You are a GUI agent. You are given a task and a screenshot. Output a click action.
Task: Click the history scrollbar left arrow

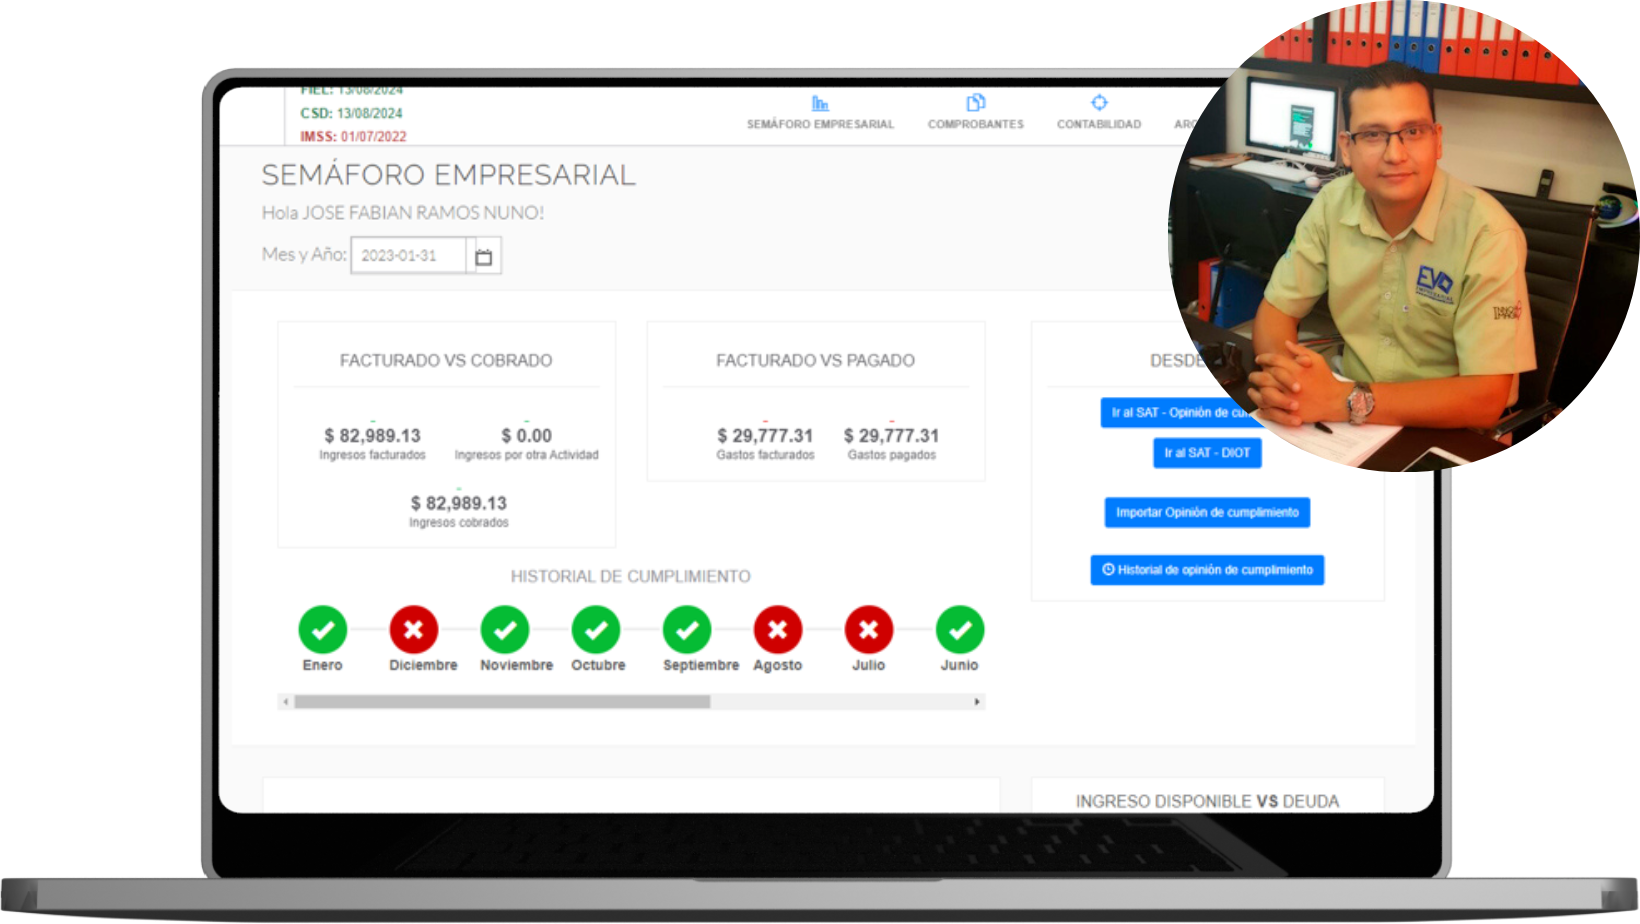pyautogui.click(x=286, y=702)
